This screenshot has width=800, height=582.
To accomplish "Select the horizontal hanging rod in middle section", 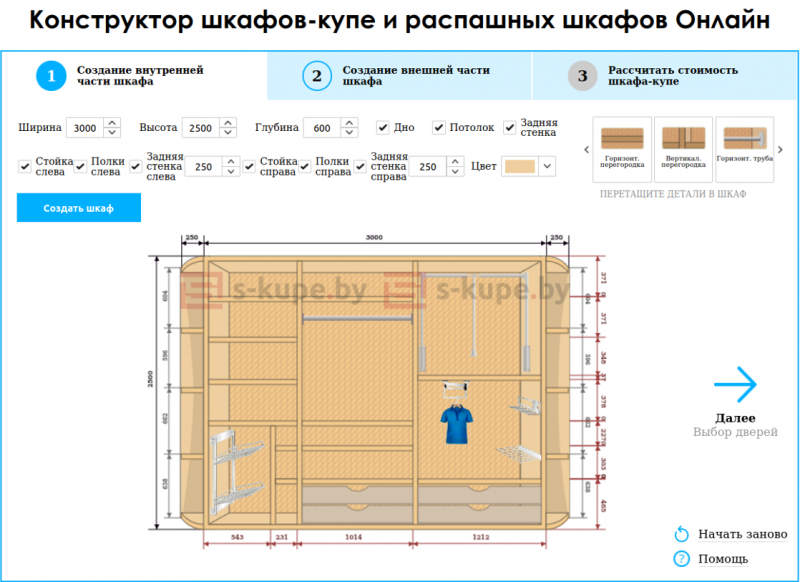I will point(357,318).
